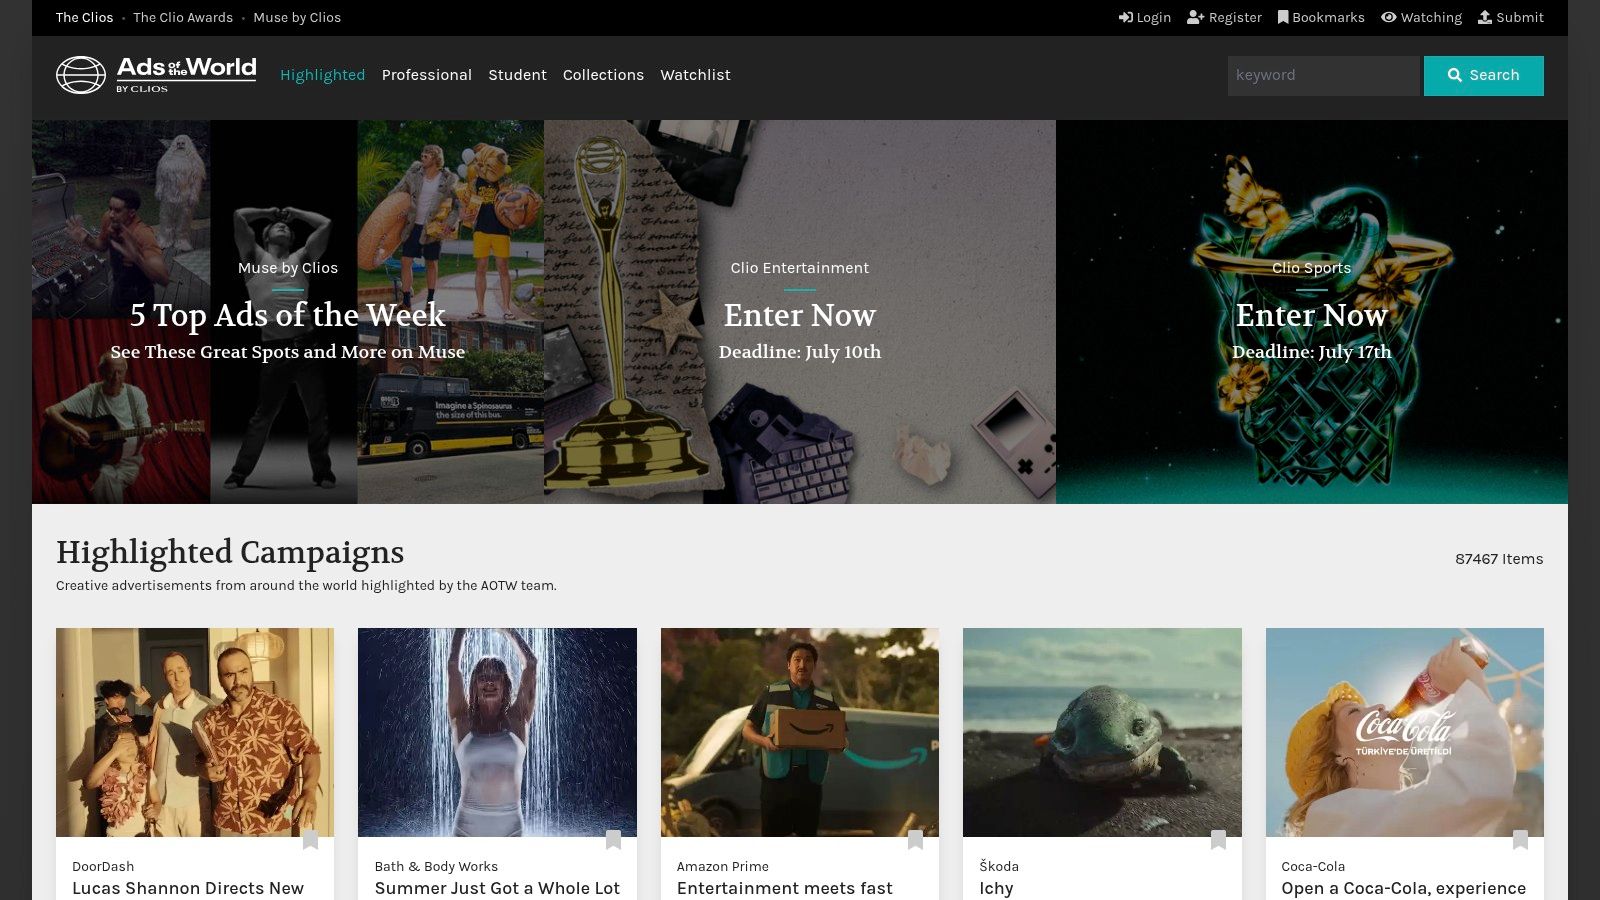
Task: Open the Professional nav tab
Action: coord(427,75)
